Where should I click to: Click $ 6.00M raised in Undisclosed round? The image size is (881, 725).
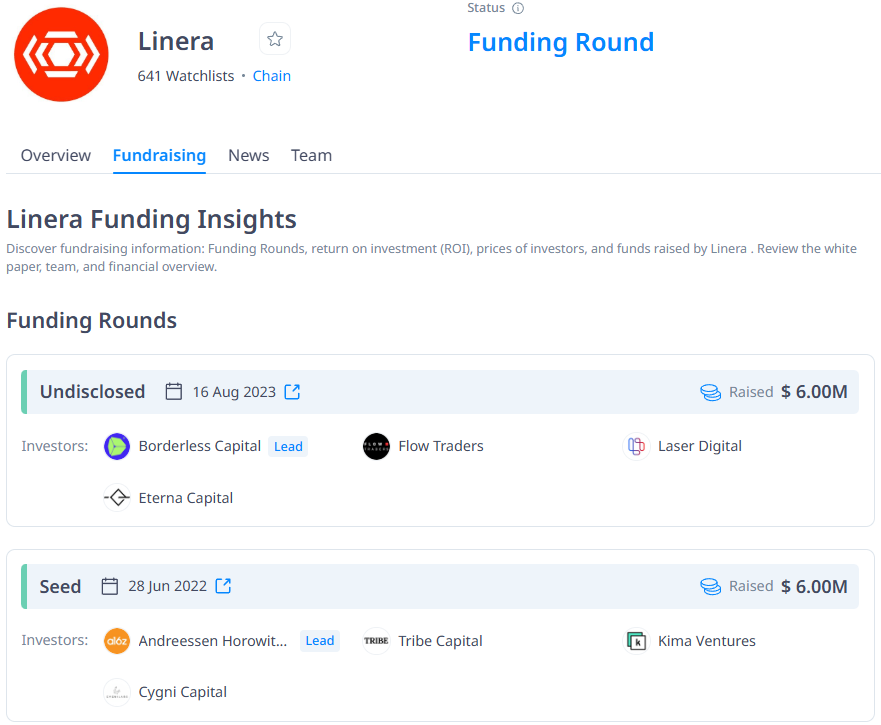814,392
